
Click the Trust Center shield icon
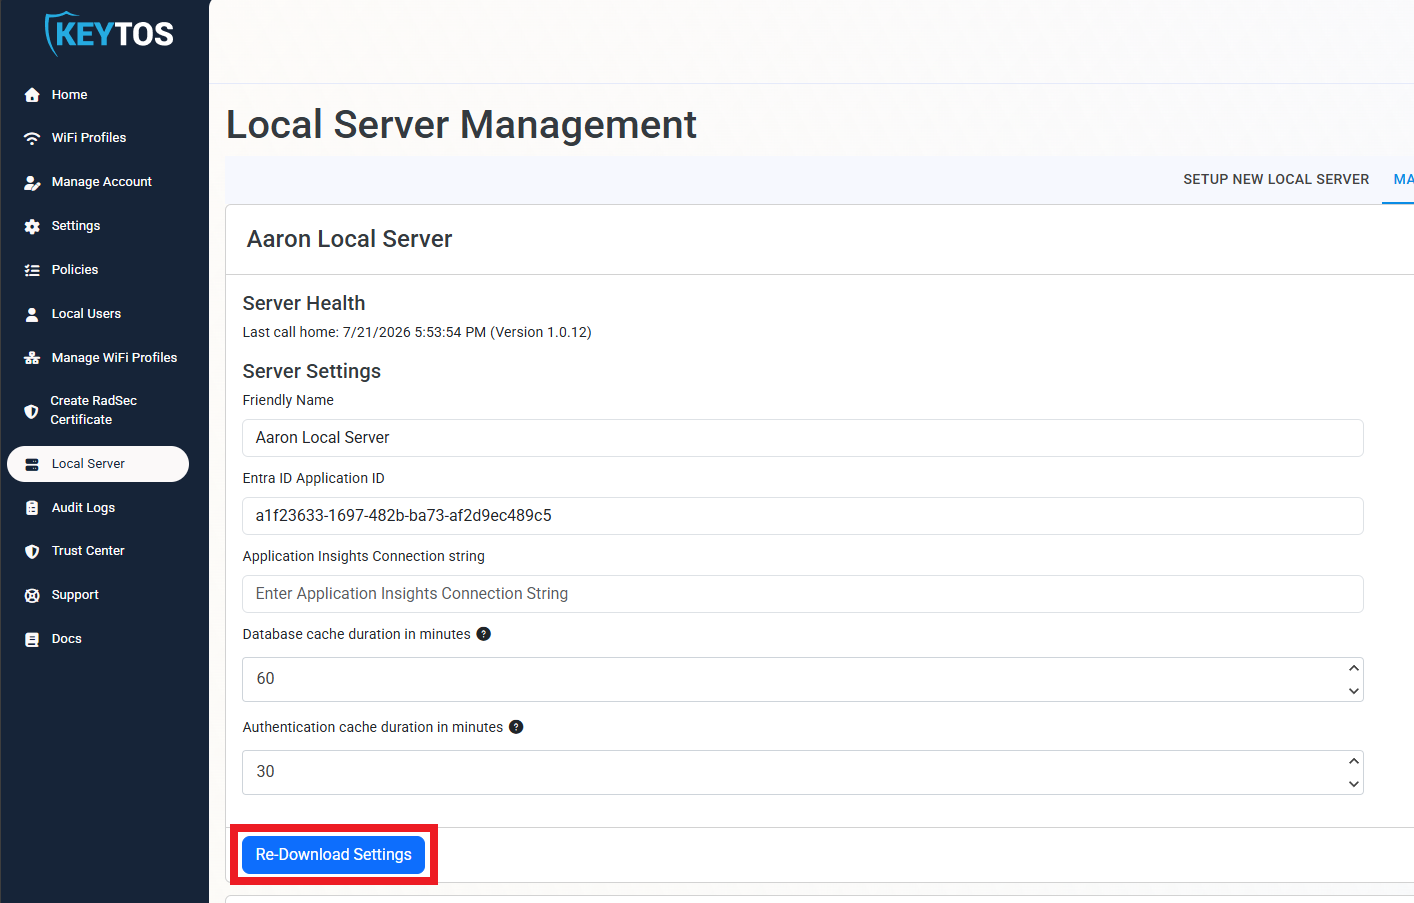[32, 551]
